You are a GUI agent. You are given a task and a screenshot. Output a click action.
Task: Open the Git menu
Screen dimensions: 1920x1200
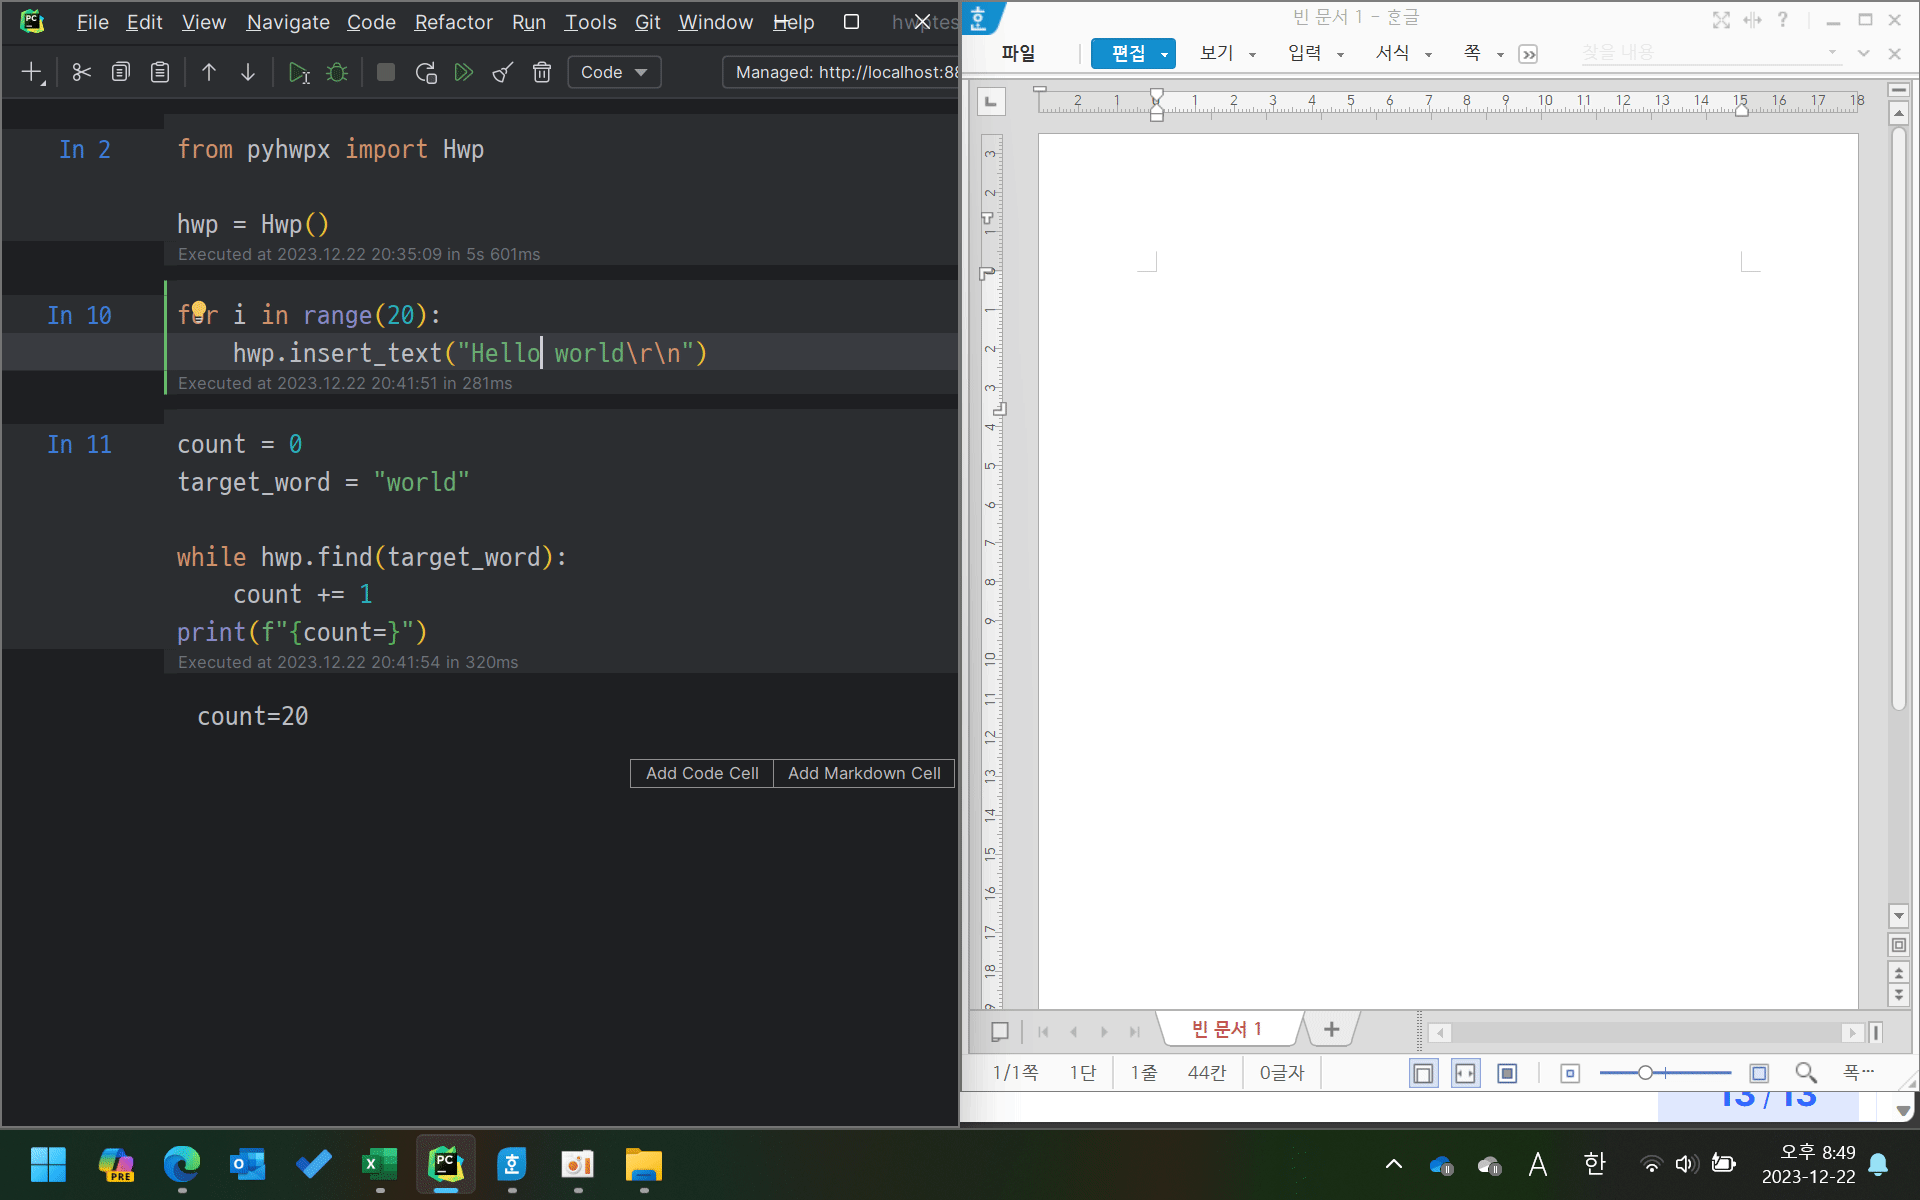point(648,22)
